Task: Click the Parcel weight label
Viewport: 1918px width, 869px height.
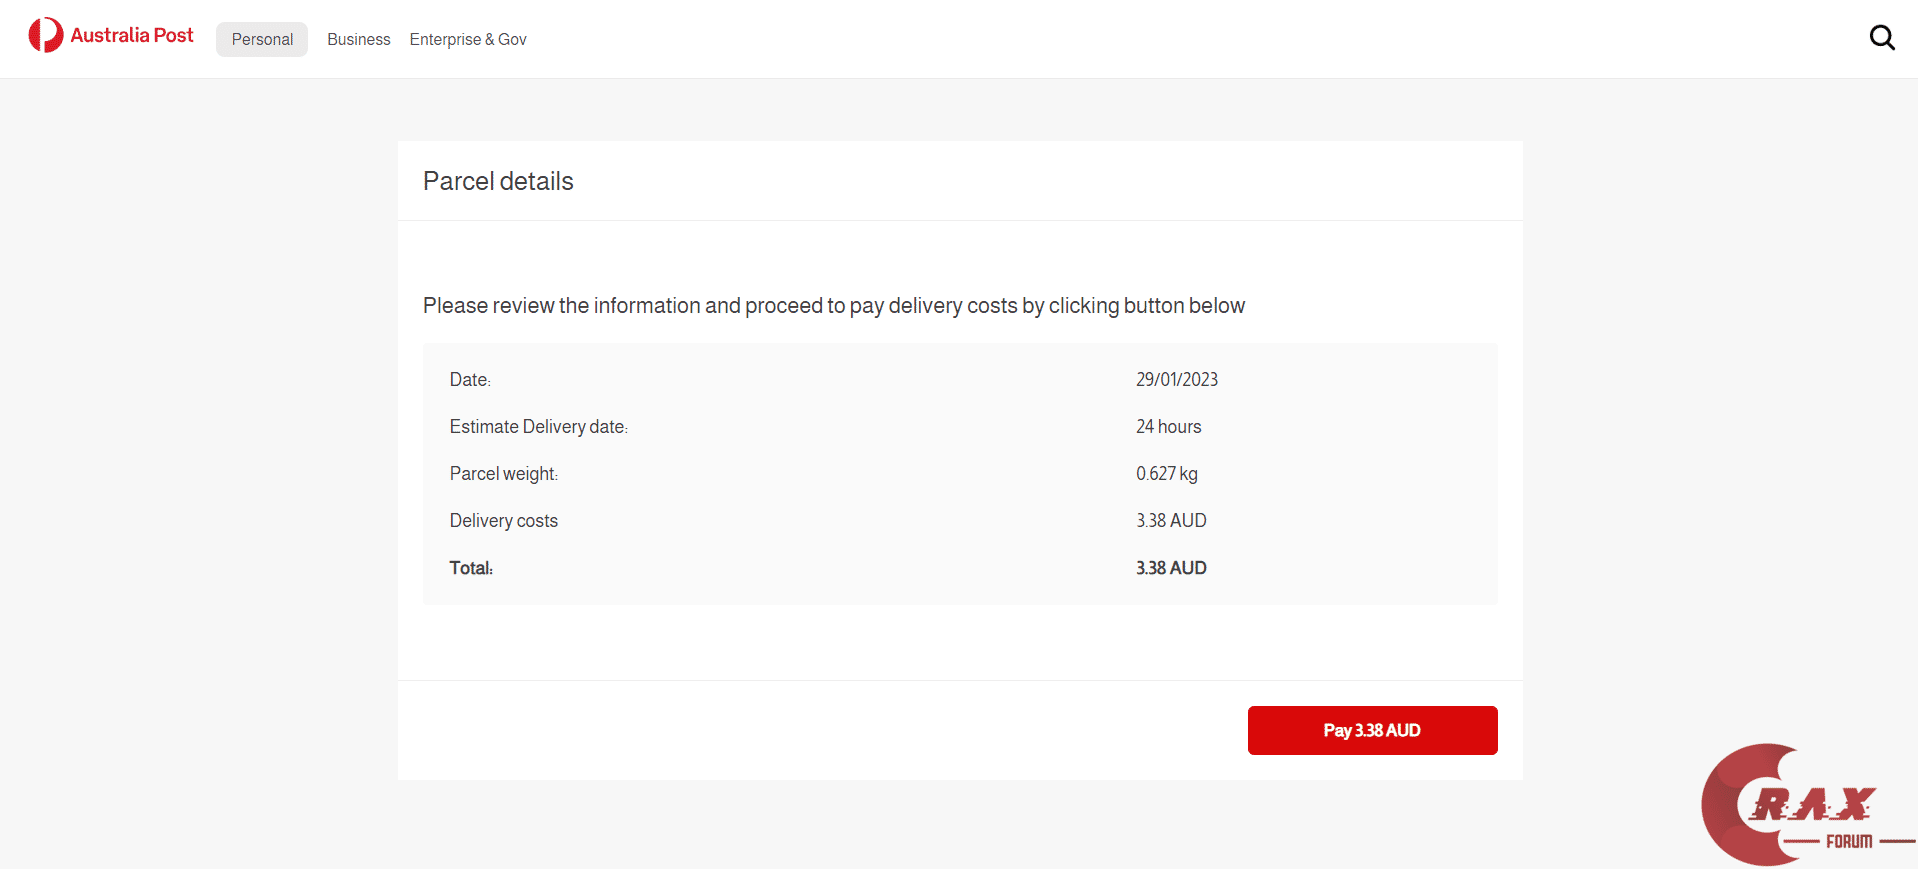Action: coord(503,474)
